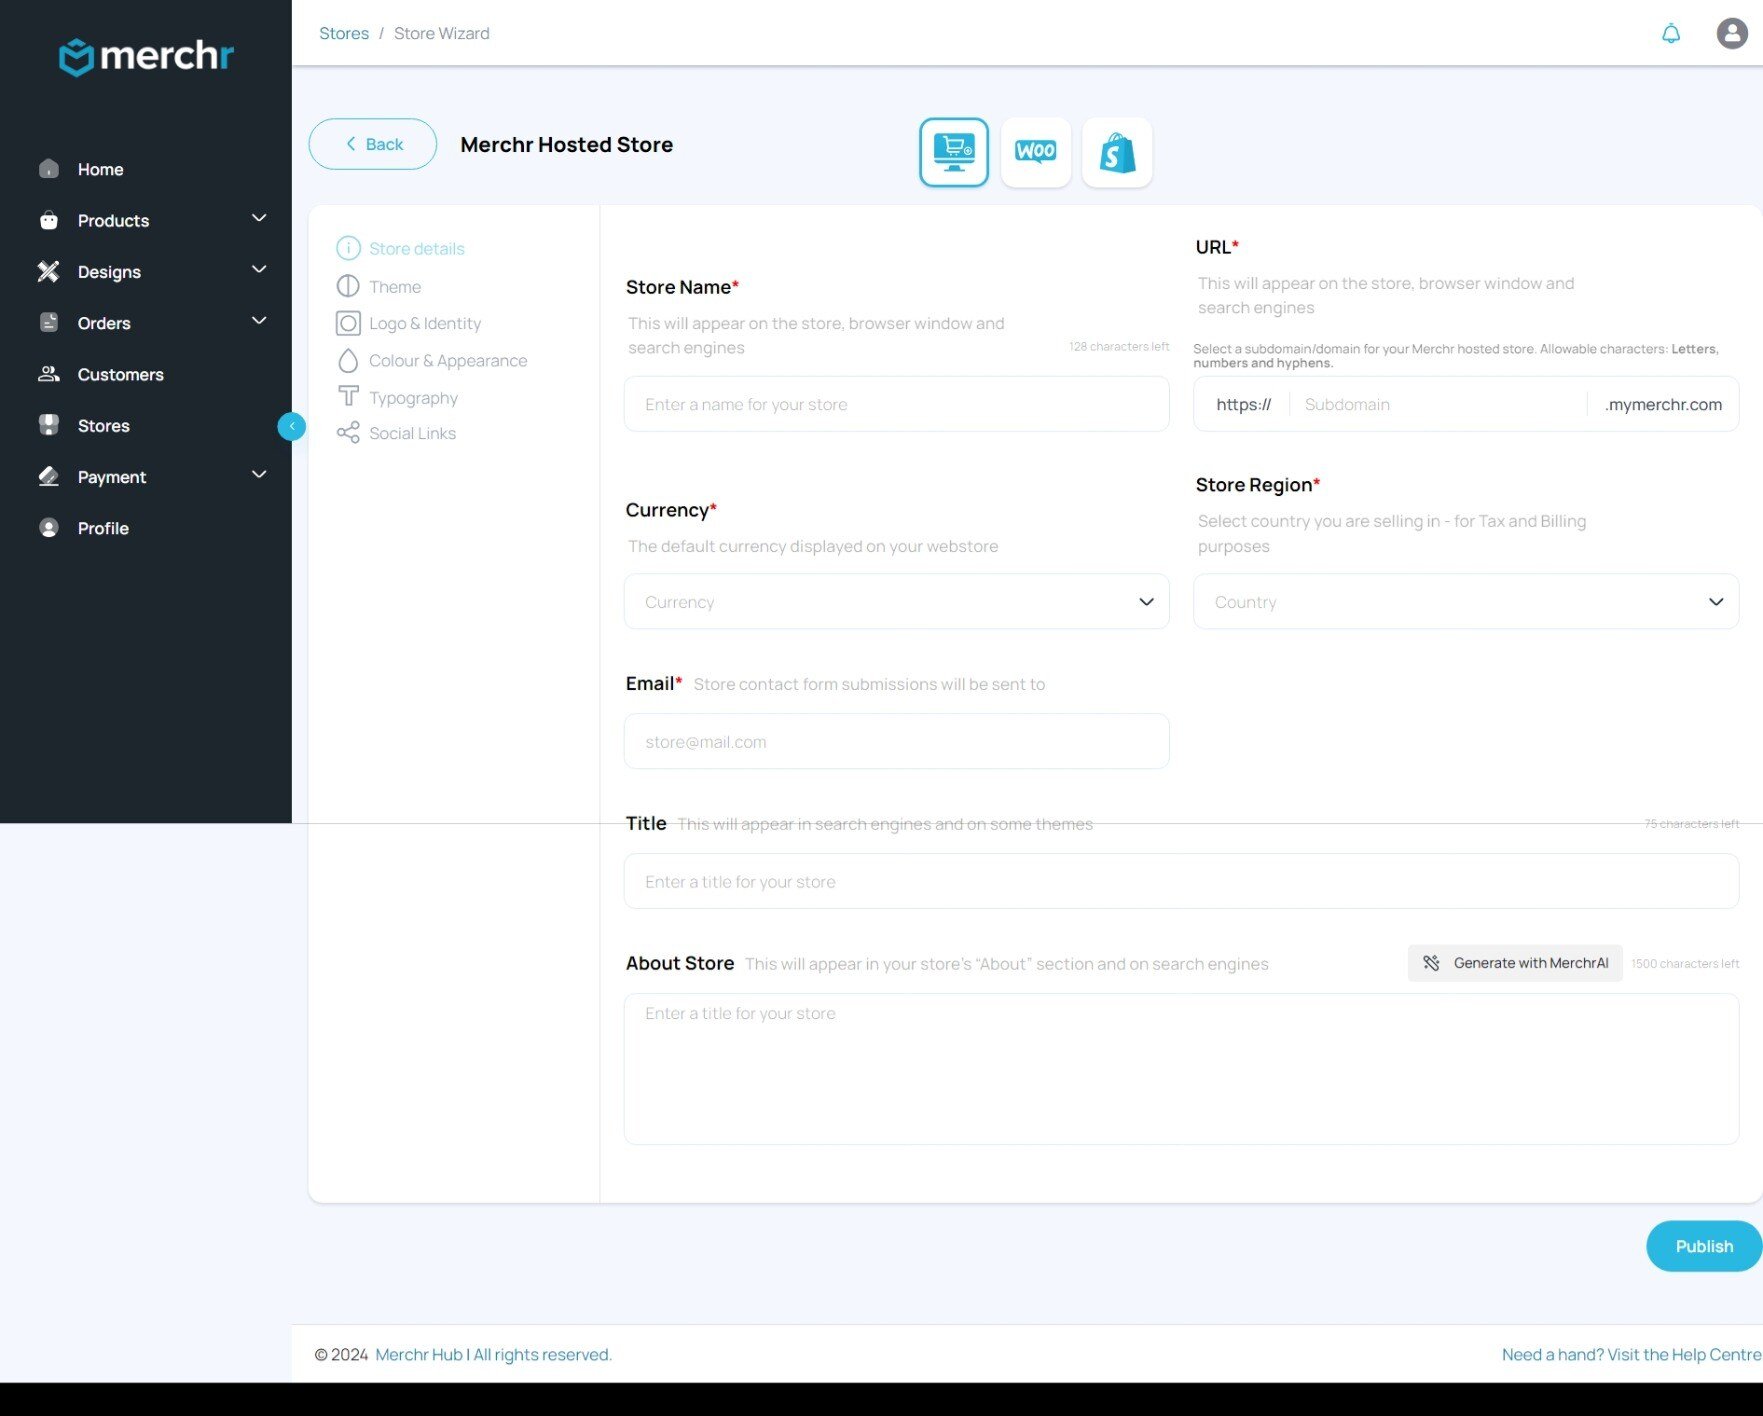Focus the Store Name input field
The image size is (1763, 1416).
[895, 405]
